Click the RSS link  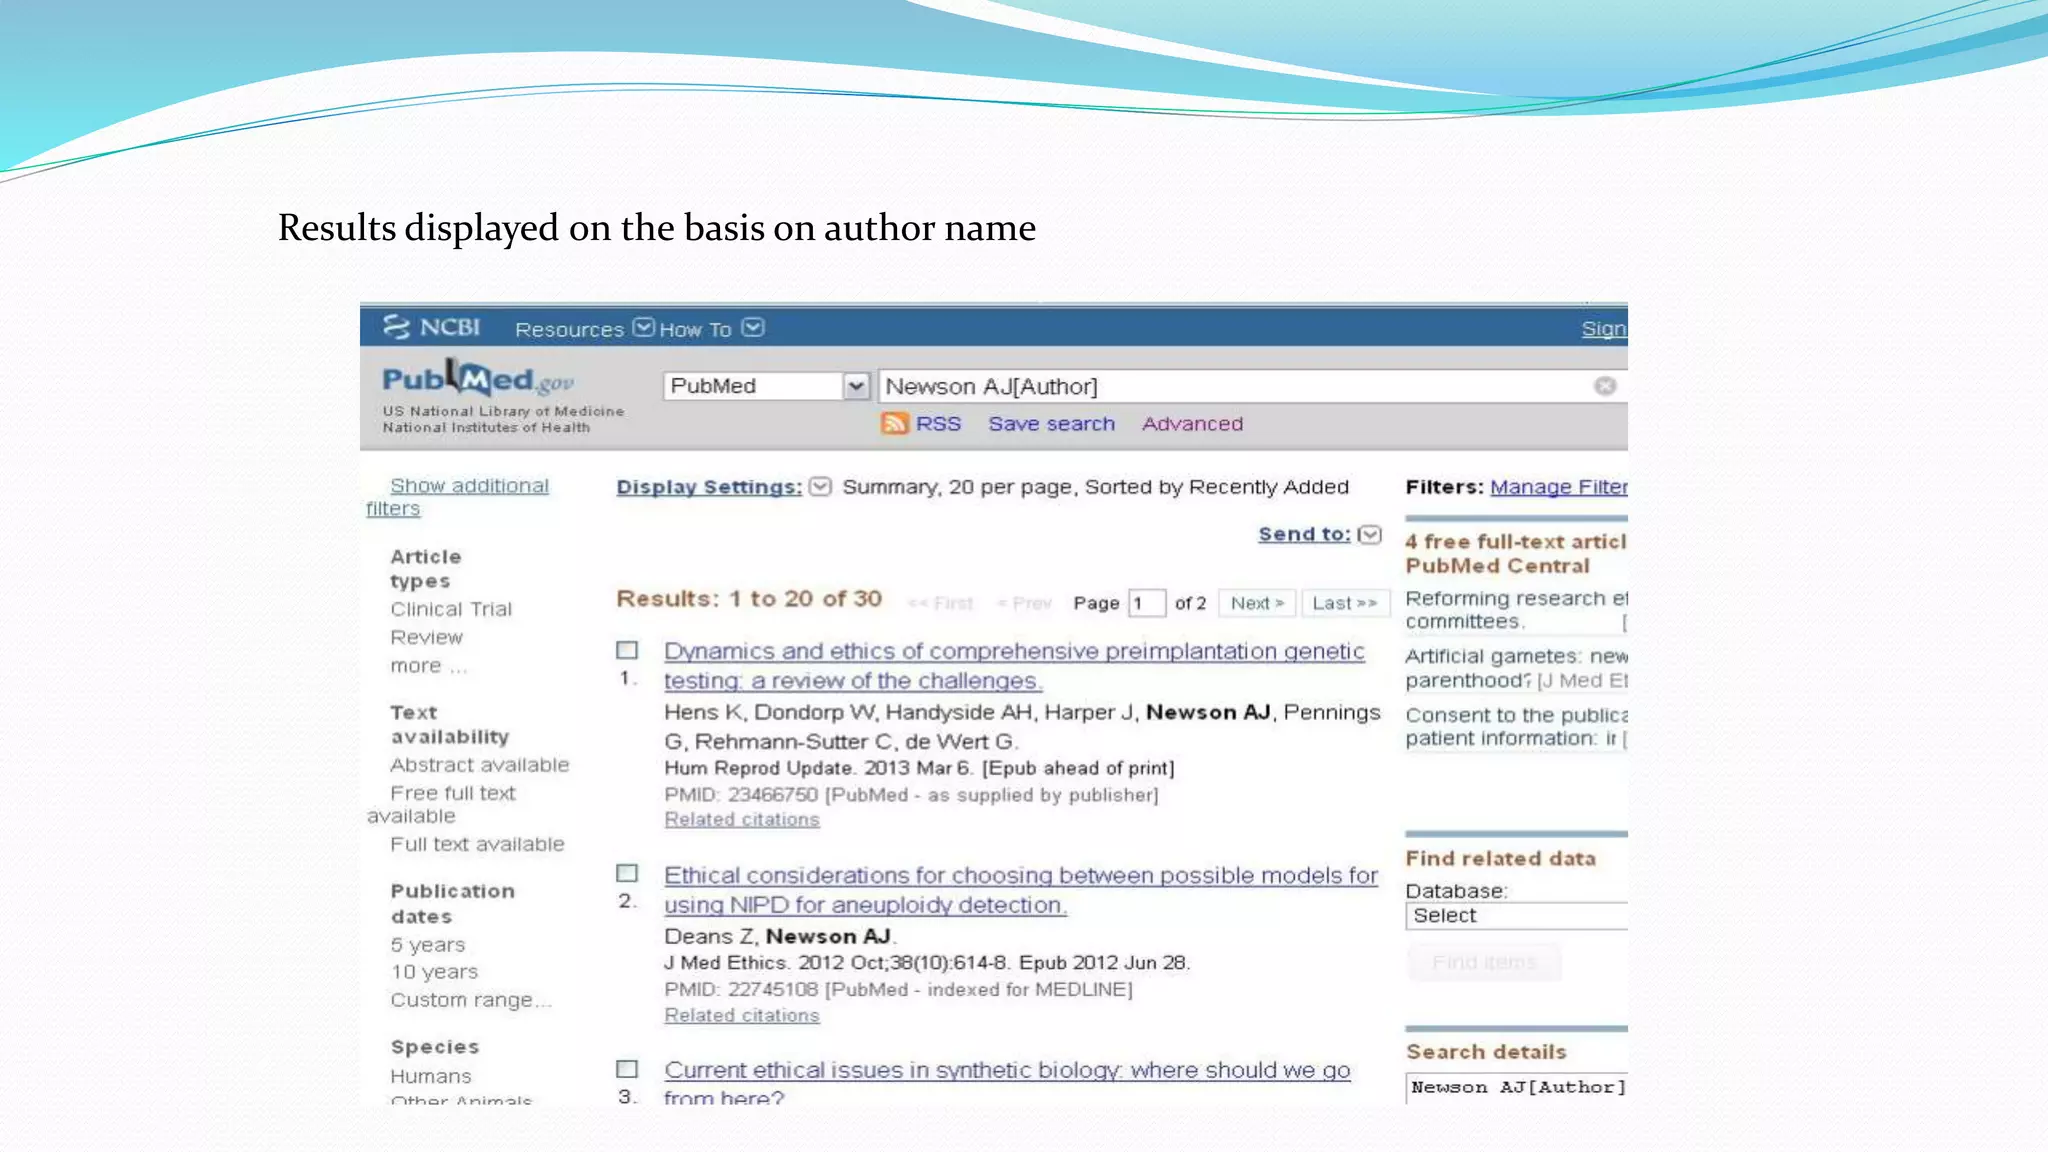938,424
